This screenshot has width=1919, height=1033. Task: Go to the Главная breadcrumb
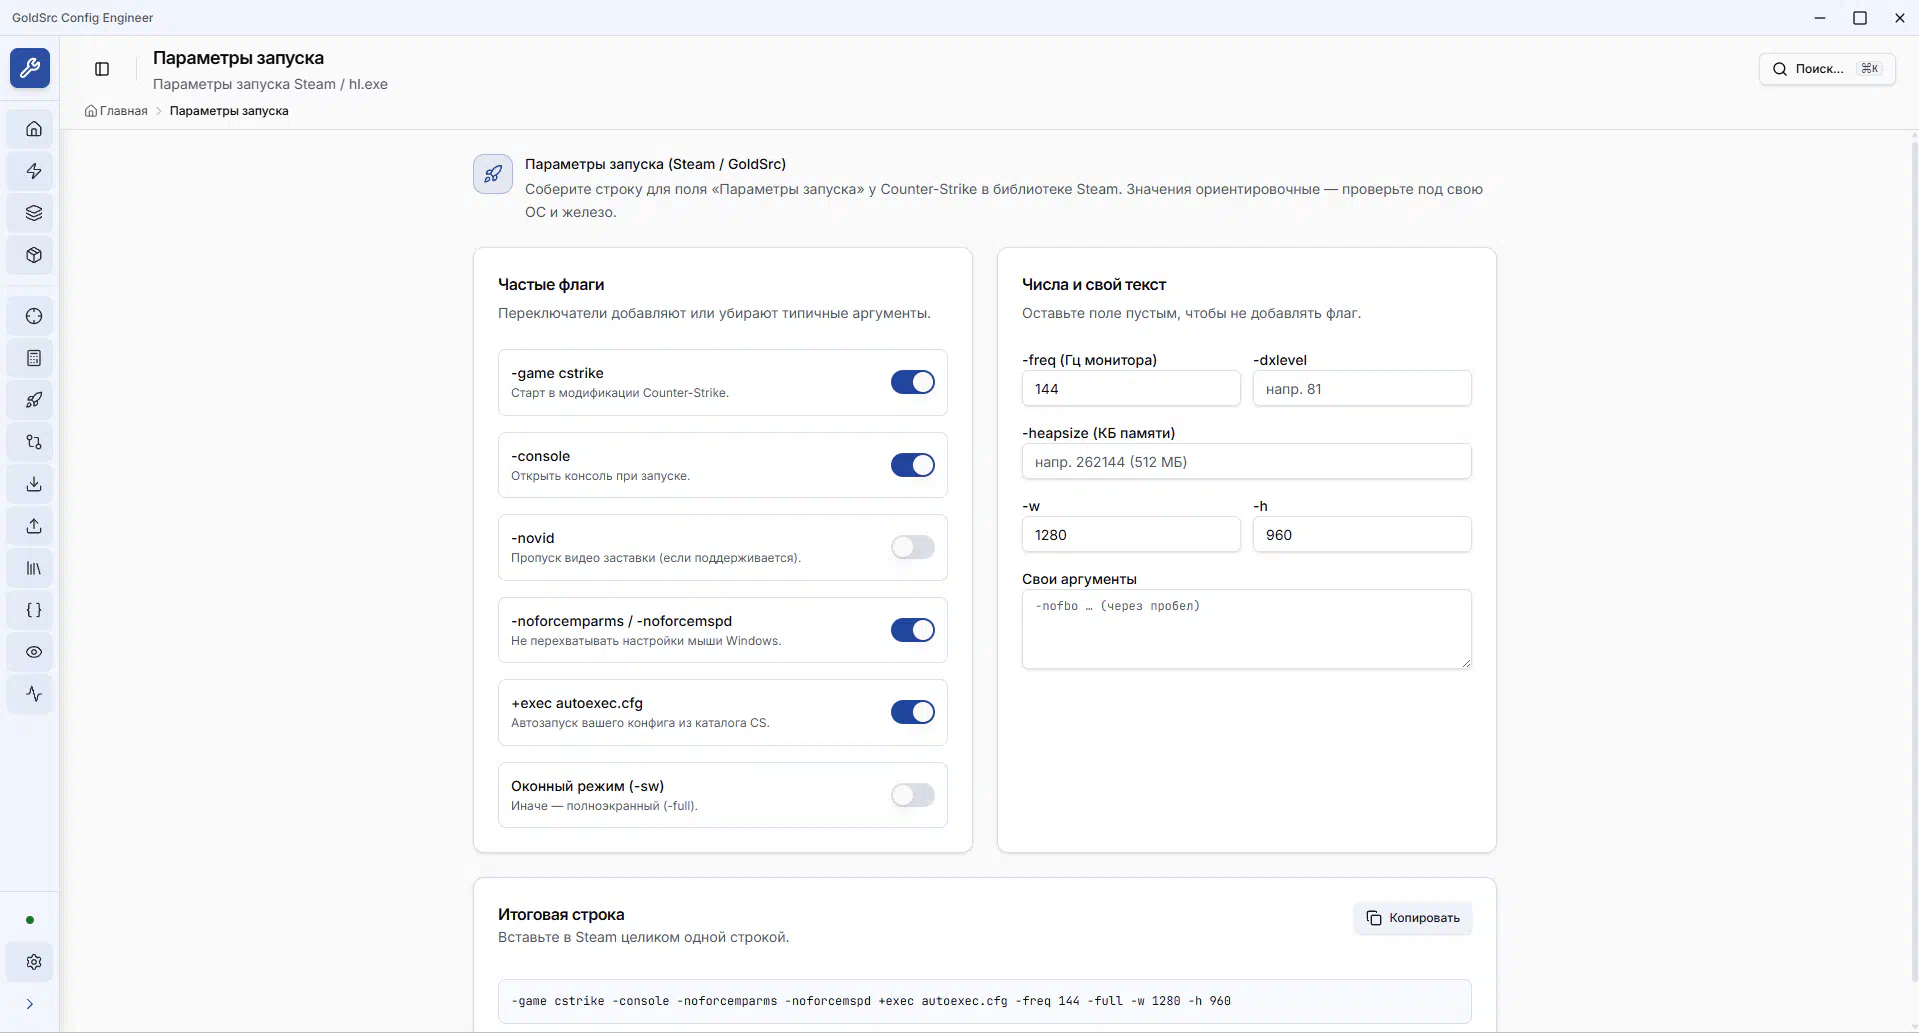tap(123, 111)
